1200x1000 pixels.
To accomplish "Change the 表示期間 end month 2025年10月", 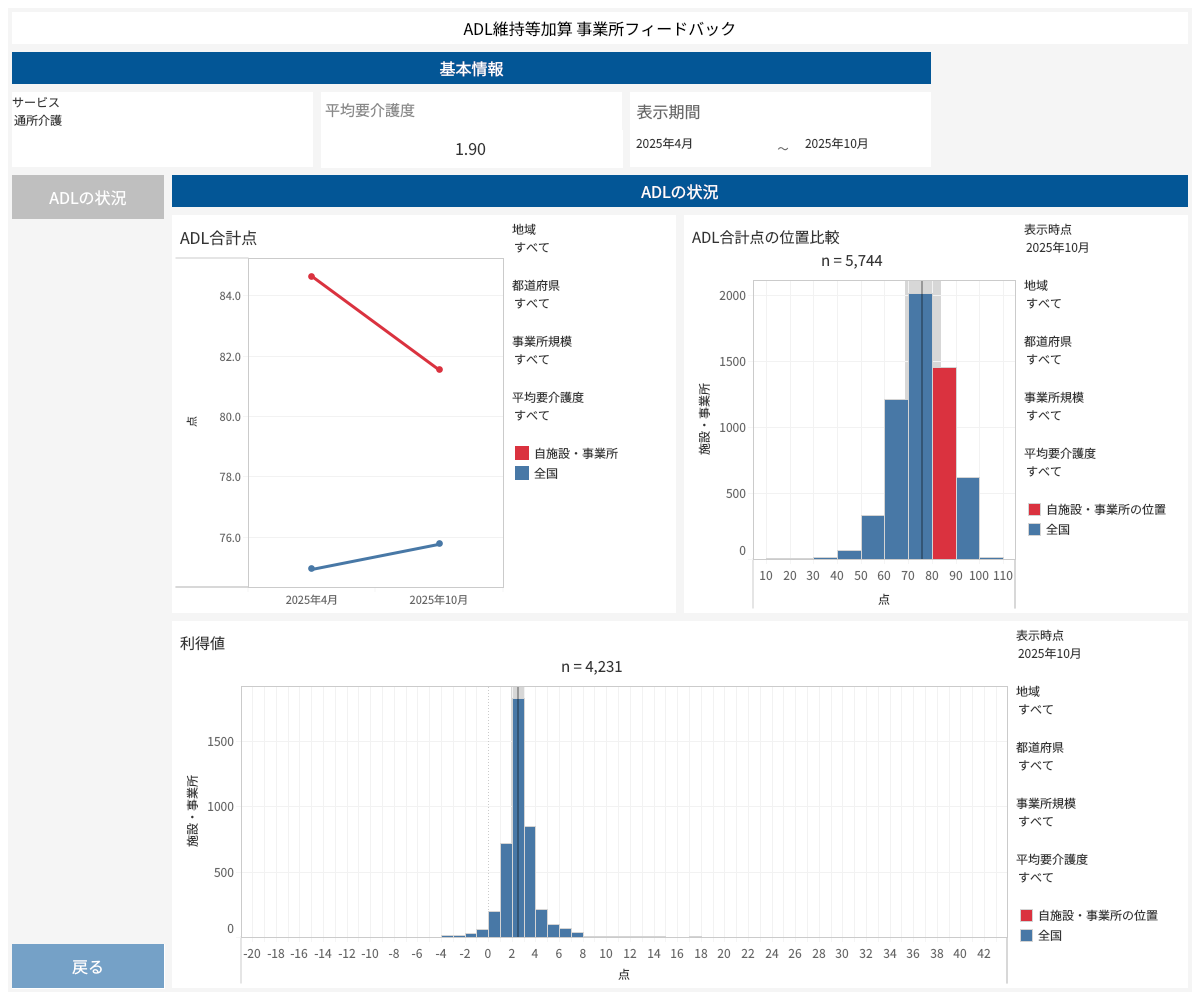I will [x=837, y=144].
